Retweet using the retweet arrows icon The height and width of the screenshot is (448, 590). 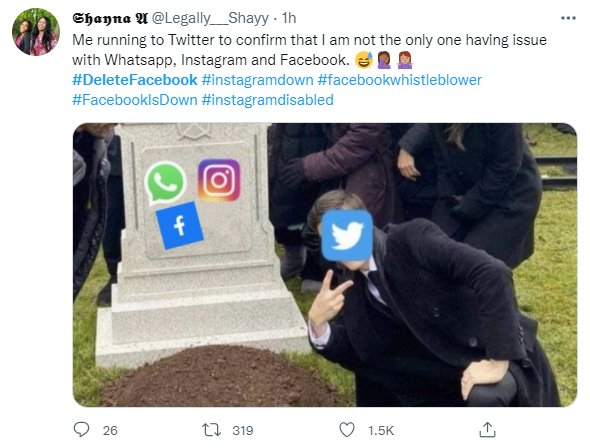pos(211,430)
